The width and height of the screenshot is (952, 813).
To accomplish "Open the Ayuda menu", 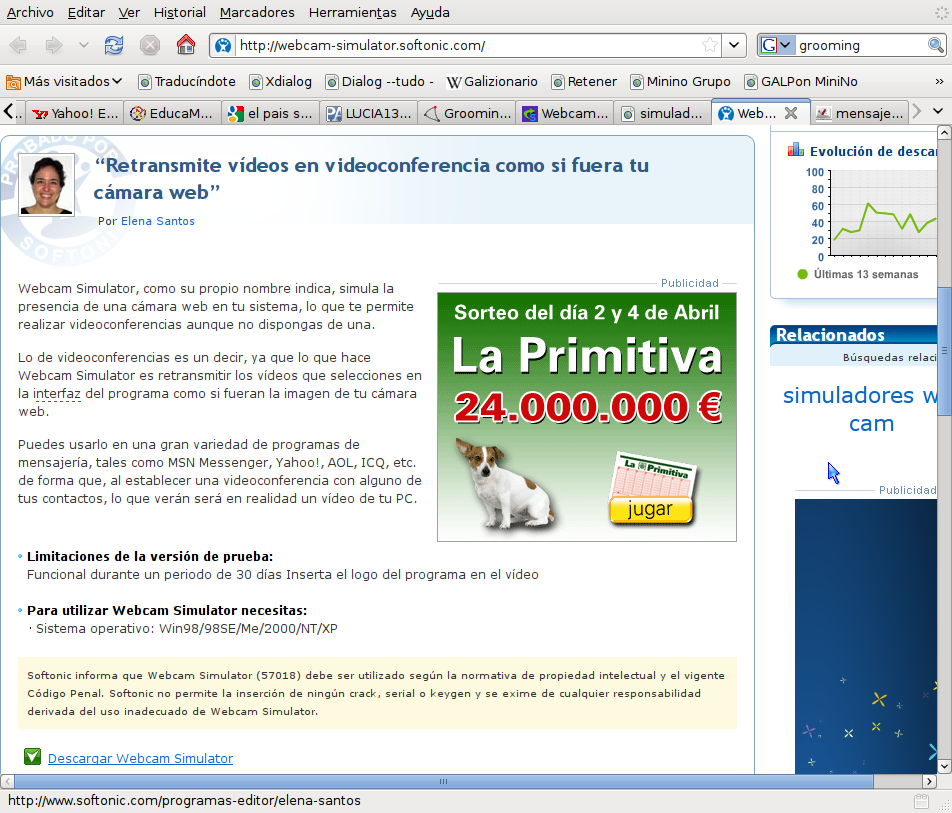I will (430, 12).
